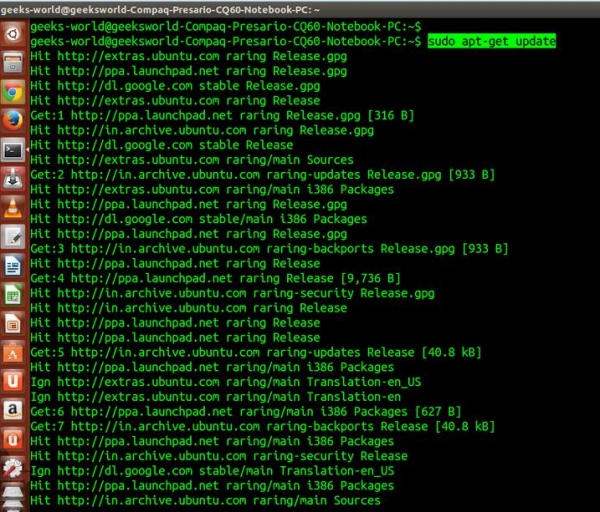Select the 'Get:1' line with [316 B]

[x=222, y=116]
